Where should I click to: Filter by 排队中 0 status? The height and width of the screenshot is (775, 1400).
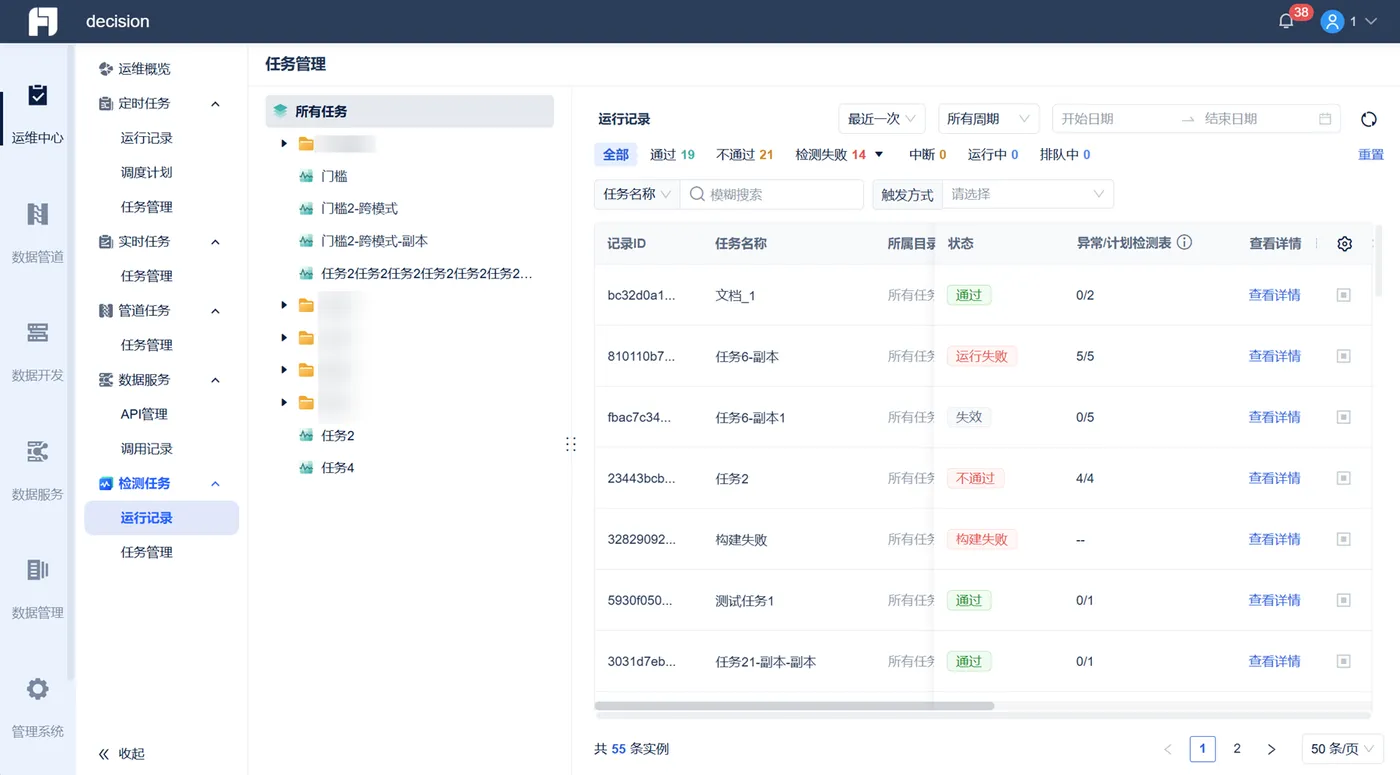pos(1065,155)
